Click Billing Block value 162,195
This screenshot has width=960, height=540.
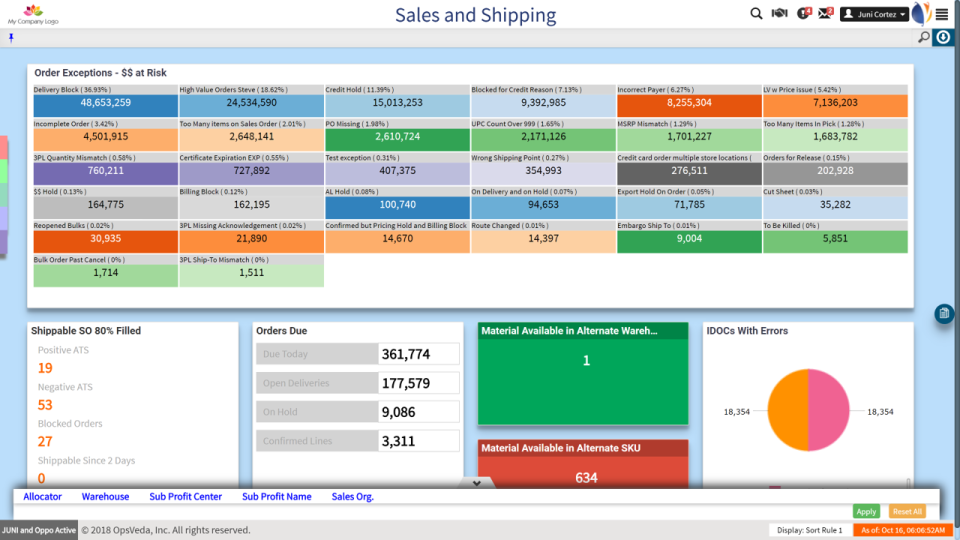coord(252,205)
